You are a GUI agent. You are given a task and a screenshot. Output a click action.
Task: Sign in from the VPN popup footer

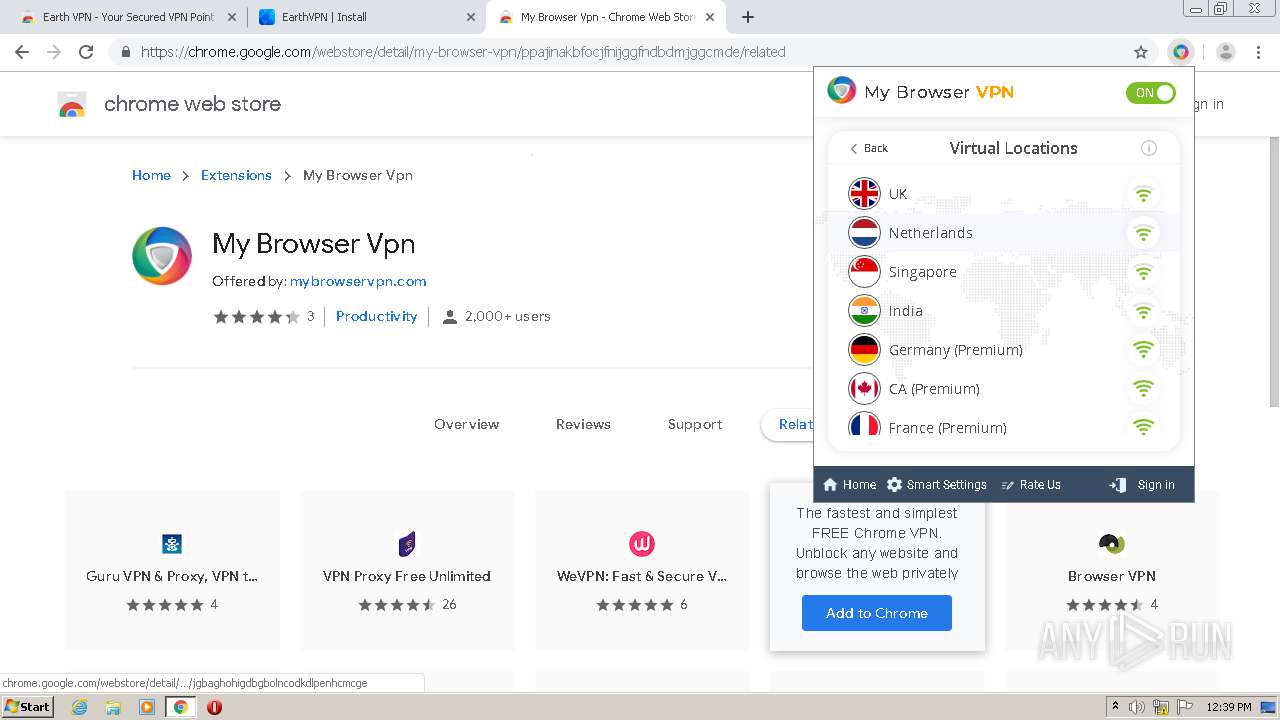pos(1142,485)
